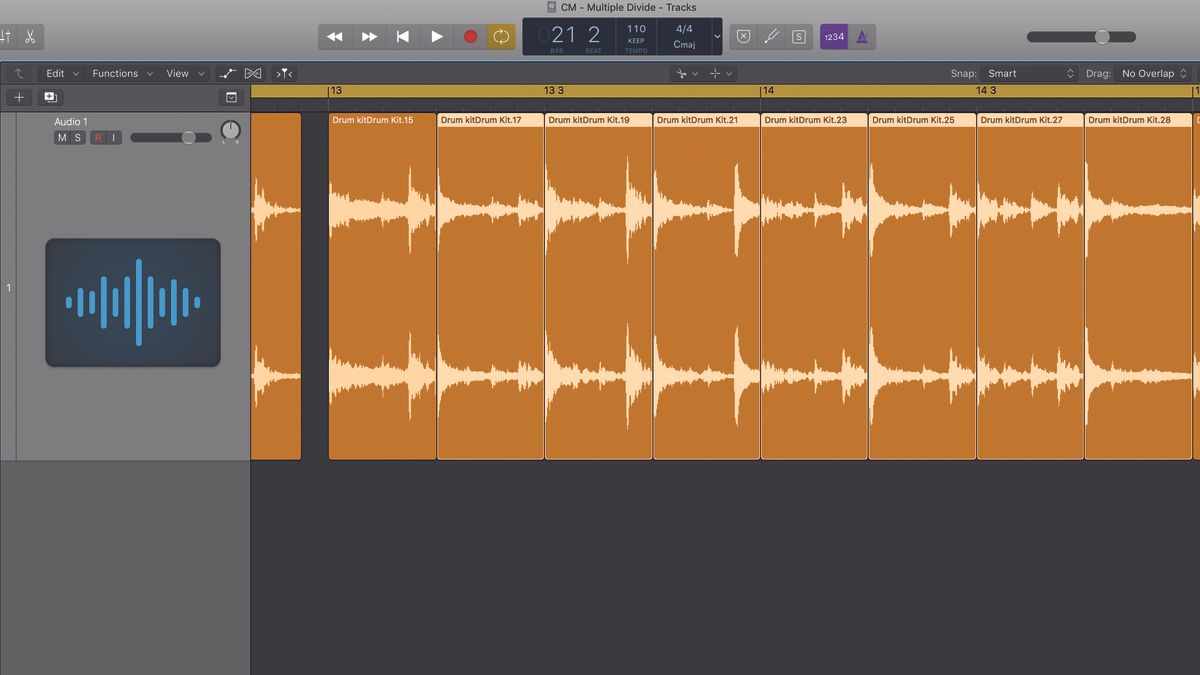Open the Functions menu
Viewport: 1200px width, 675px height.
click(x=115, y=73)
